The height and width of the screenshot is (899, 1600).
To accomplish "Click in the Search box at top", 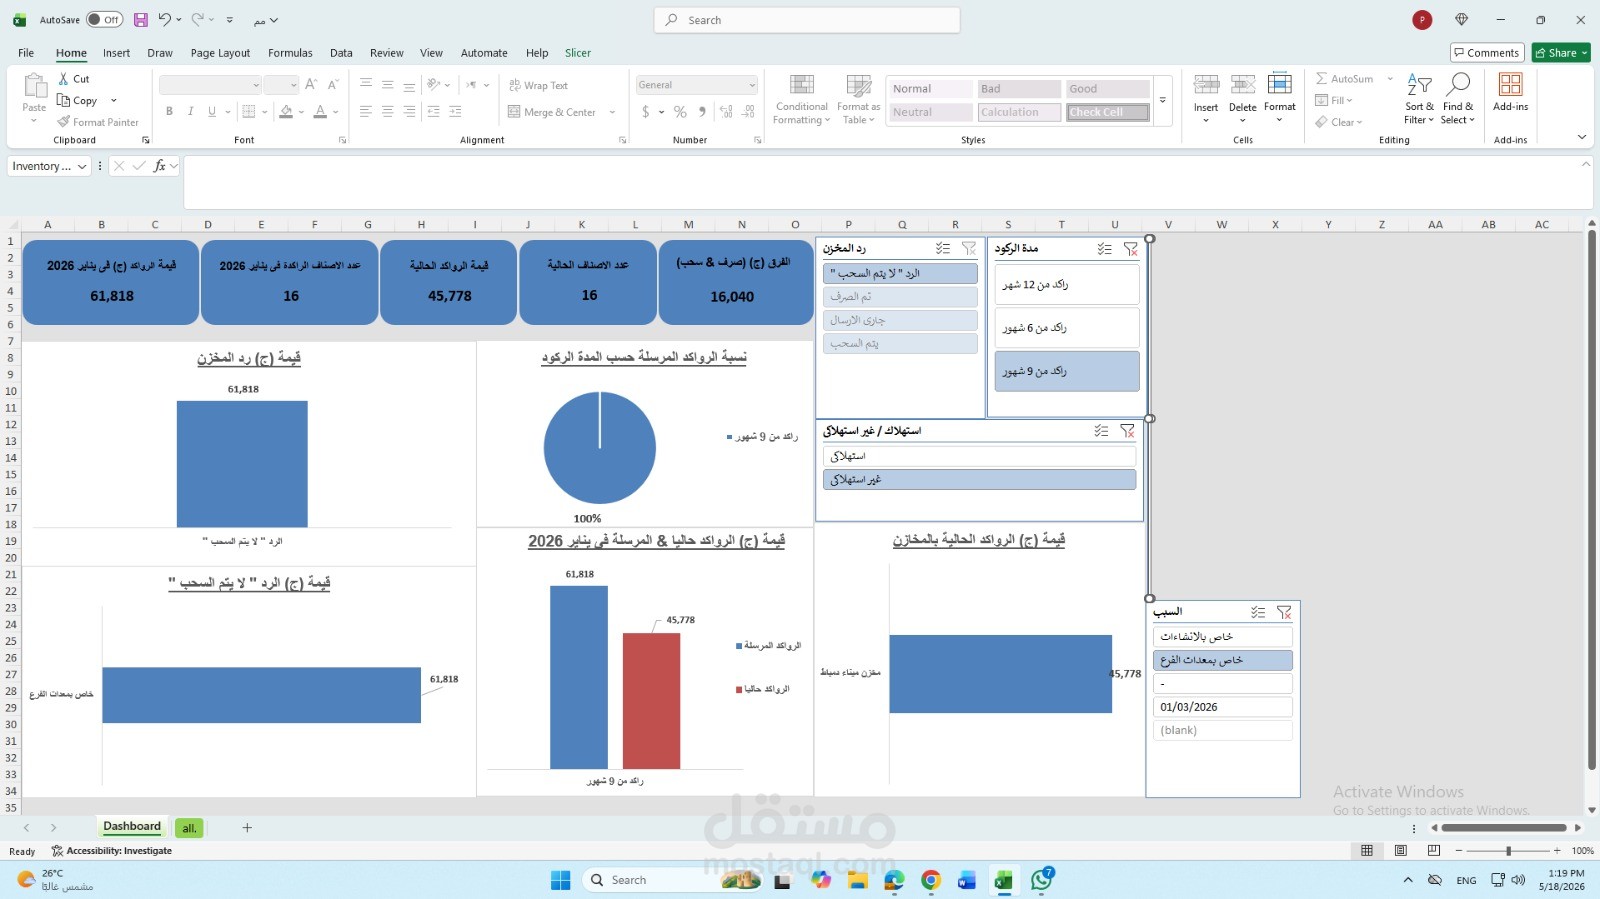I will pyautogui.click(x=807, y=20).
